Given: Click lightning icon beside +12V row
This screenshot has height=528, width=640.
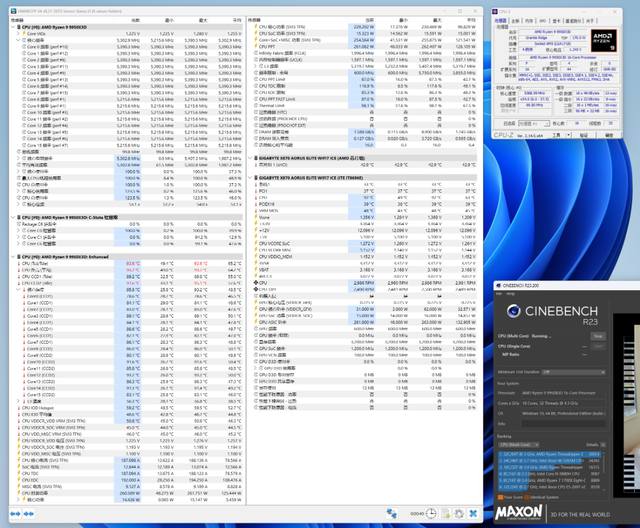Looking at the screenshot, I should 256,230.
